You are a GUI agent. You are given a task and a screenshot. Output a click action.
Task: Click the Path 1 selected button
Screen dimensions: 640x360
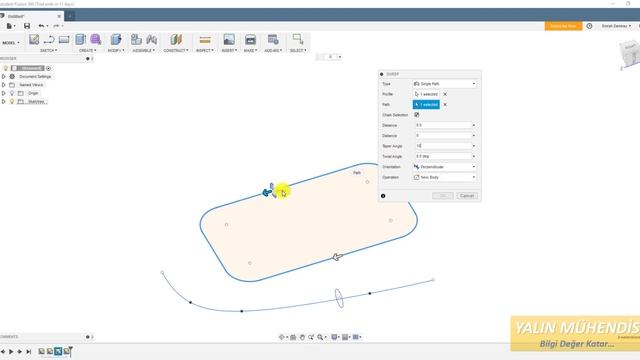point(426,105)
